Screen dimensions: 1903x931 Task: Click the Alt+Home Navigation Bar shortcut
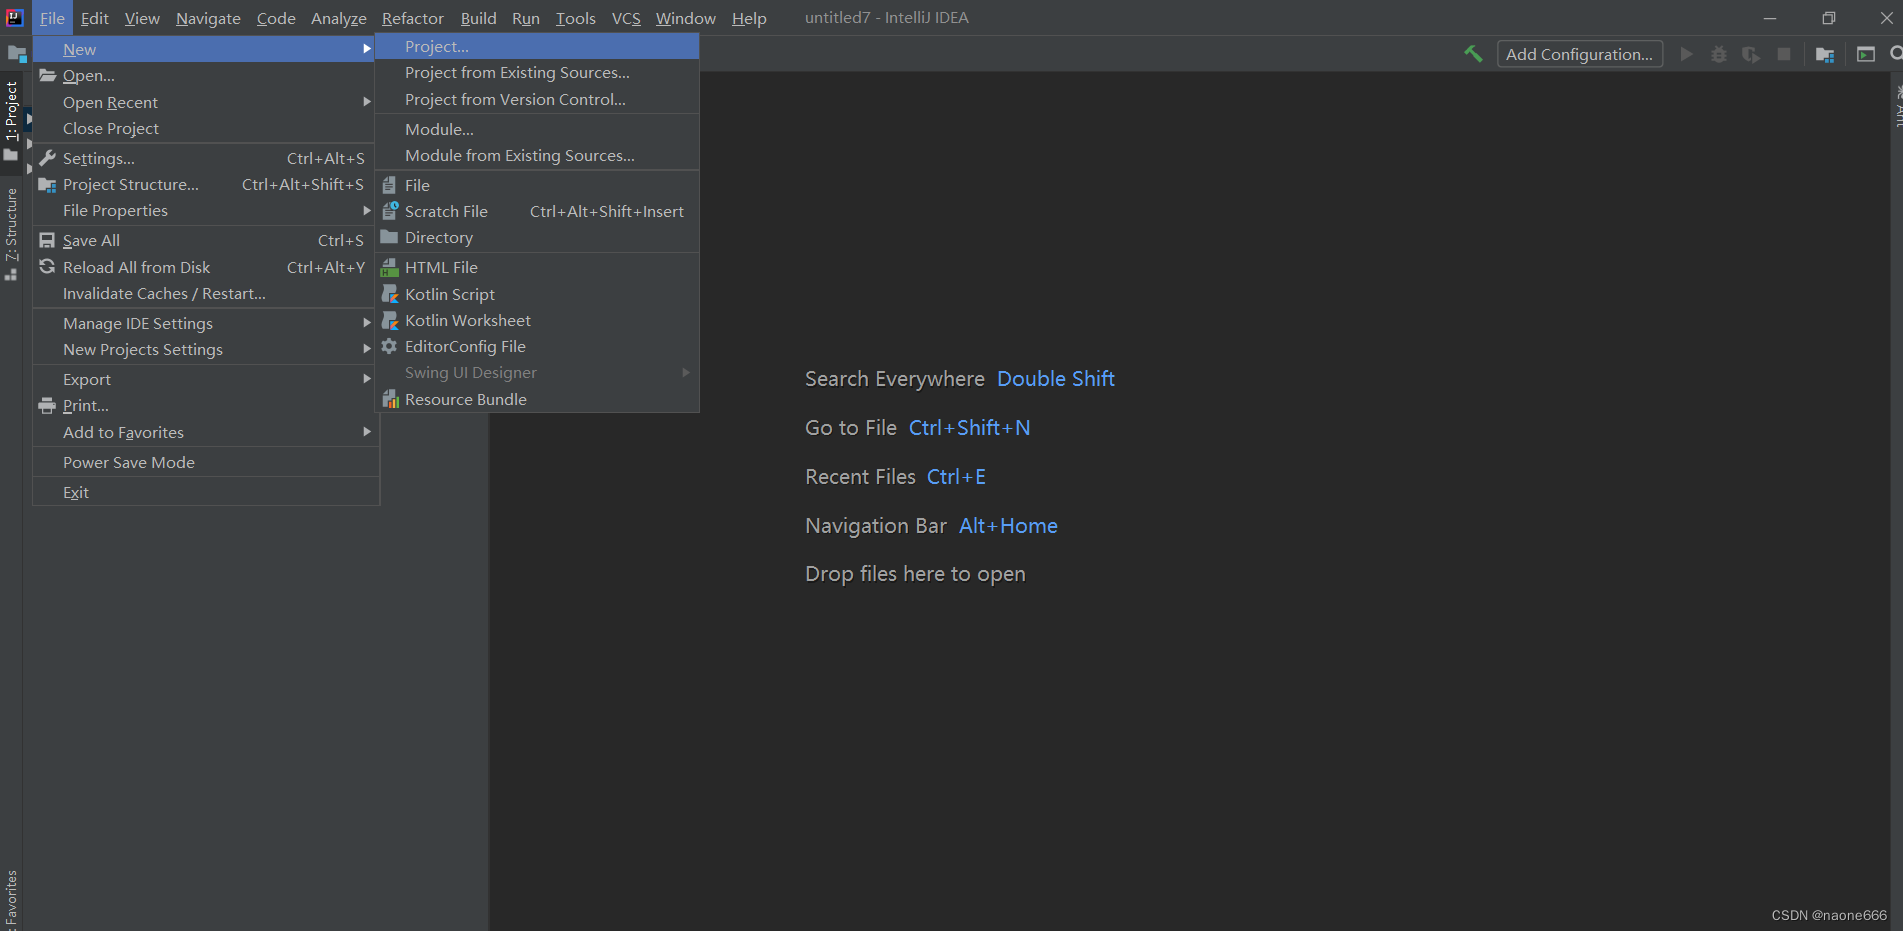[1008, 526]
